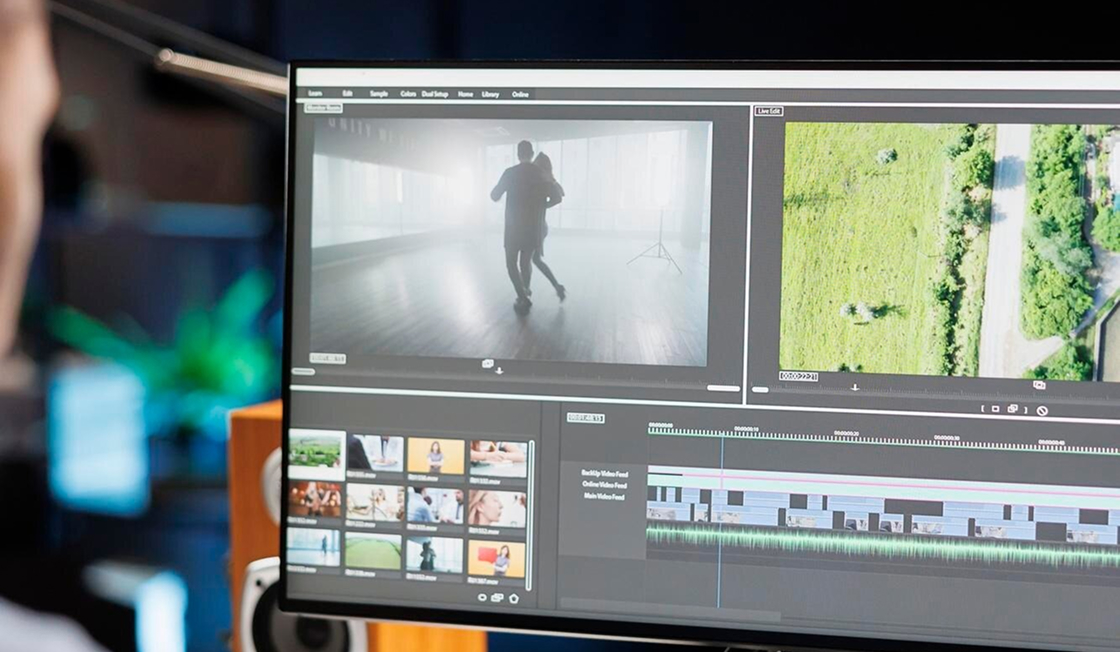Click the green audio waveform track
The width and height of the screenshot is (1120, 652).
pos(880,545)
